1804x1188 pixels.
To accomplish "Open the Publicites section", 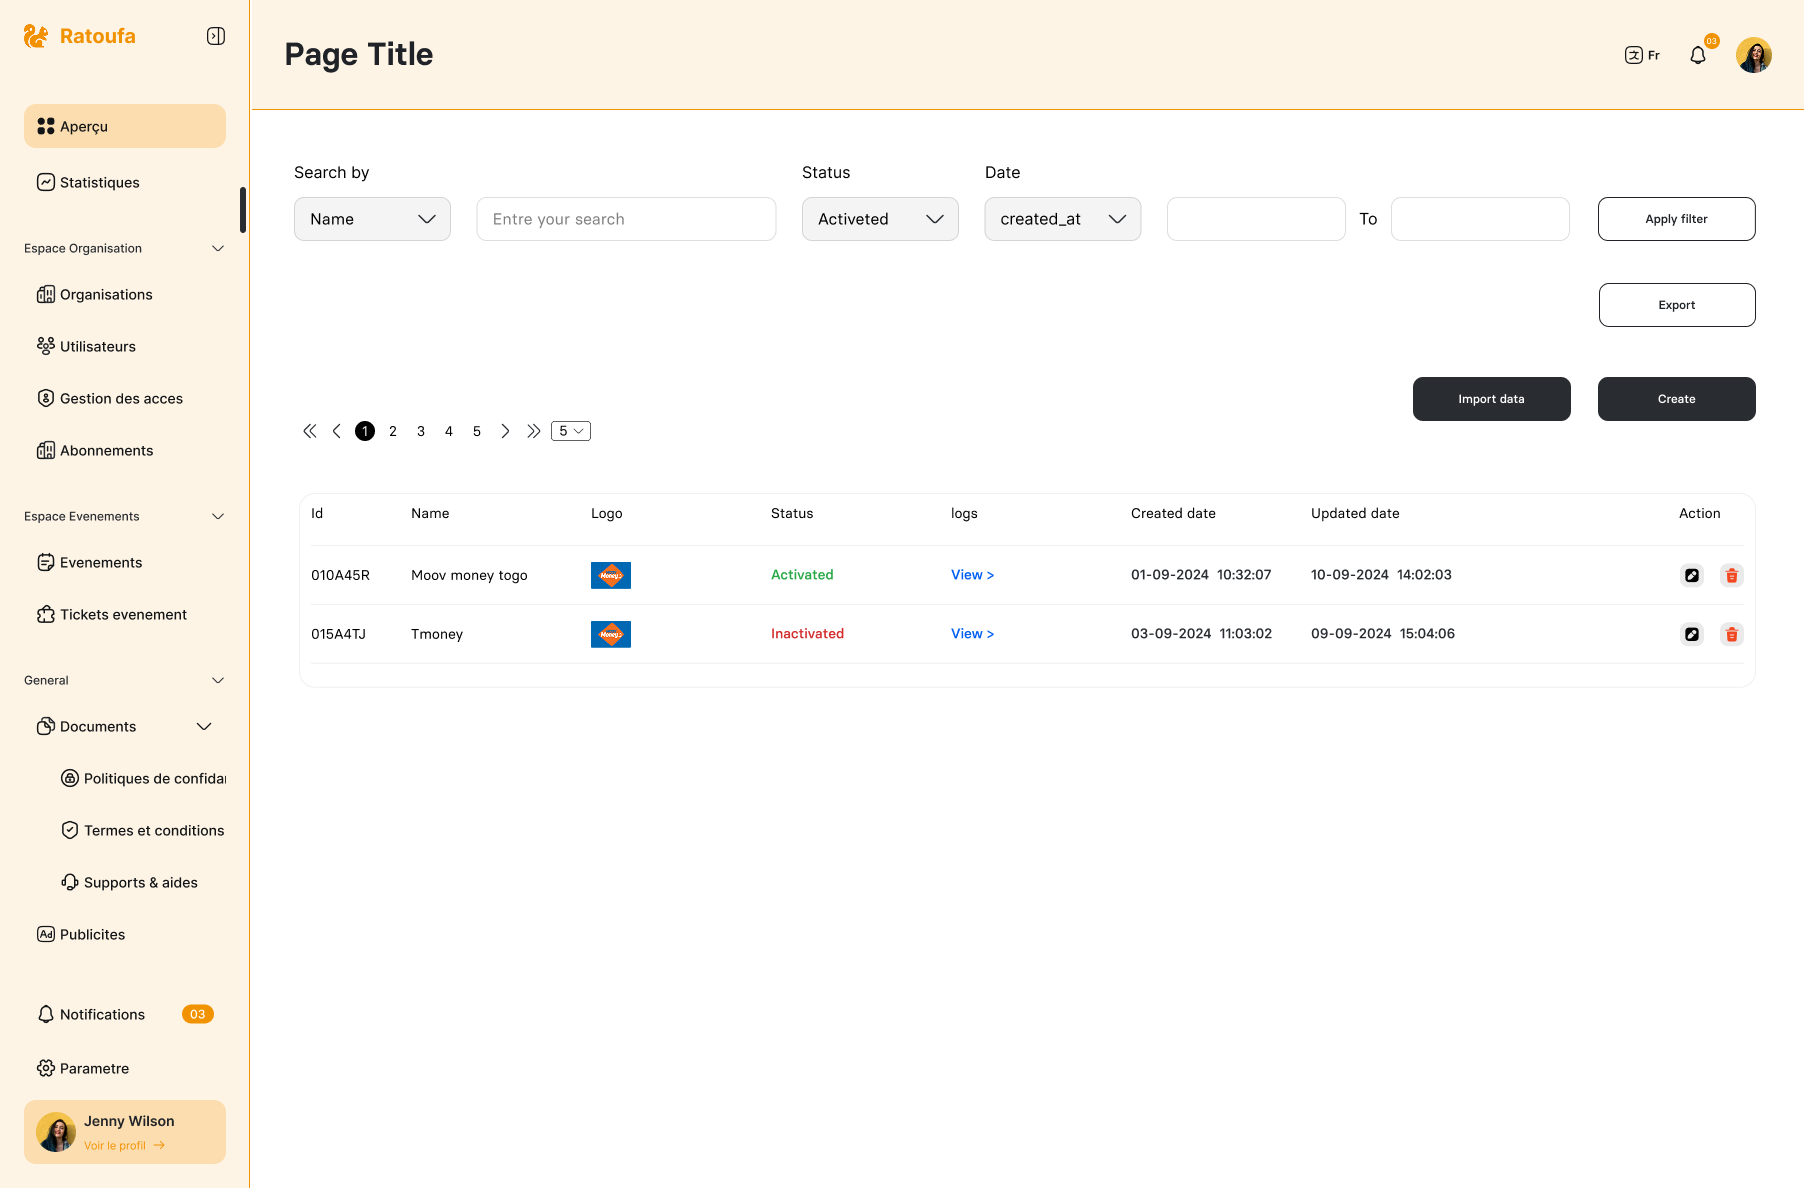I will pos(92,934).
